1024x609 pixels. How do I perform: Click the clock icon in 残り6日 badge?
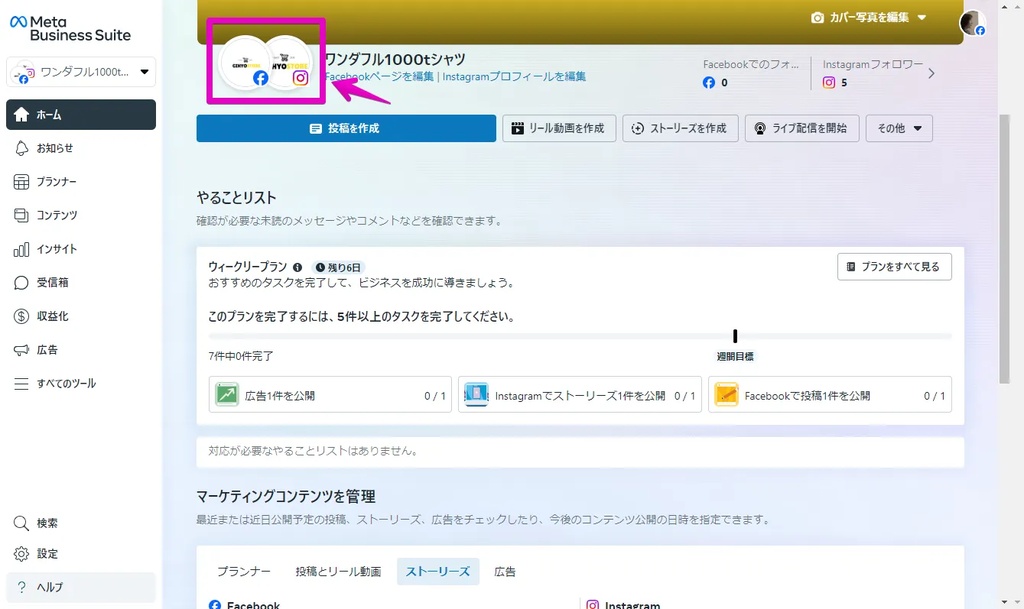pyautogui.click(x=320, y=268)
